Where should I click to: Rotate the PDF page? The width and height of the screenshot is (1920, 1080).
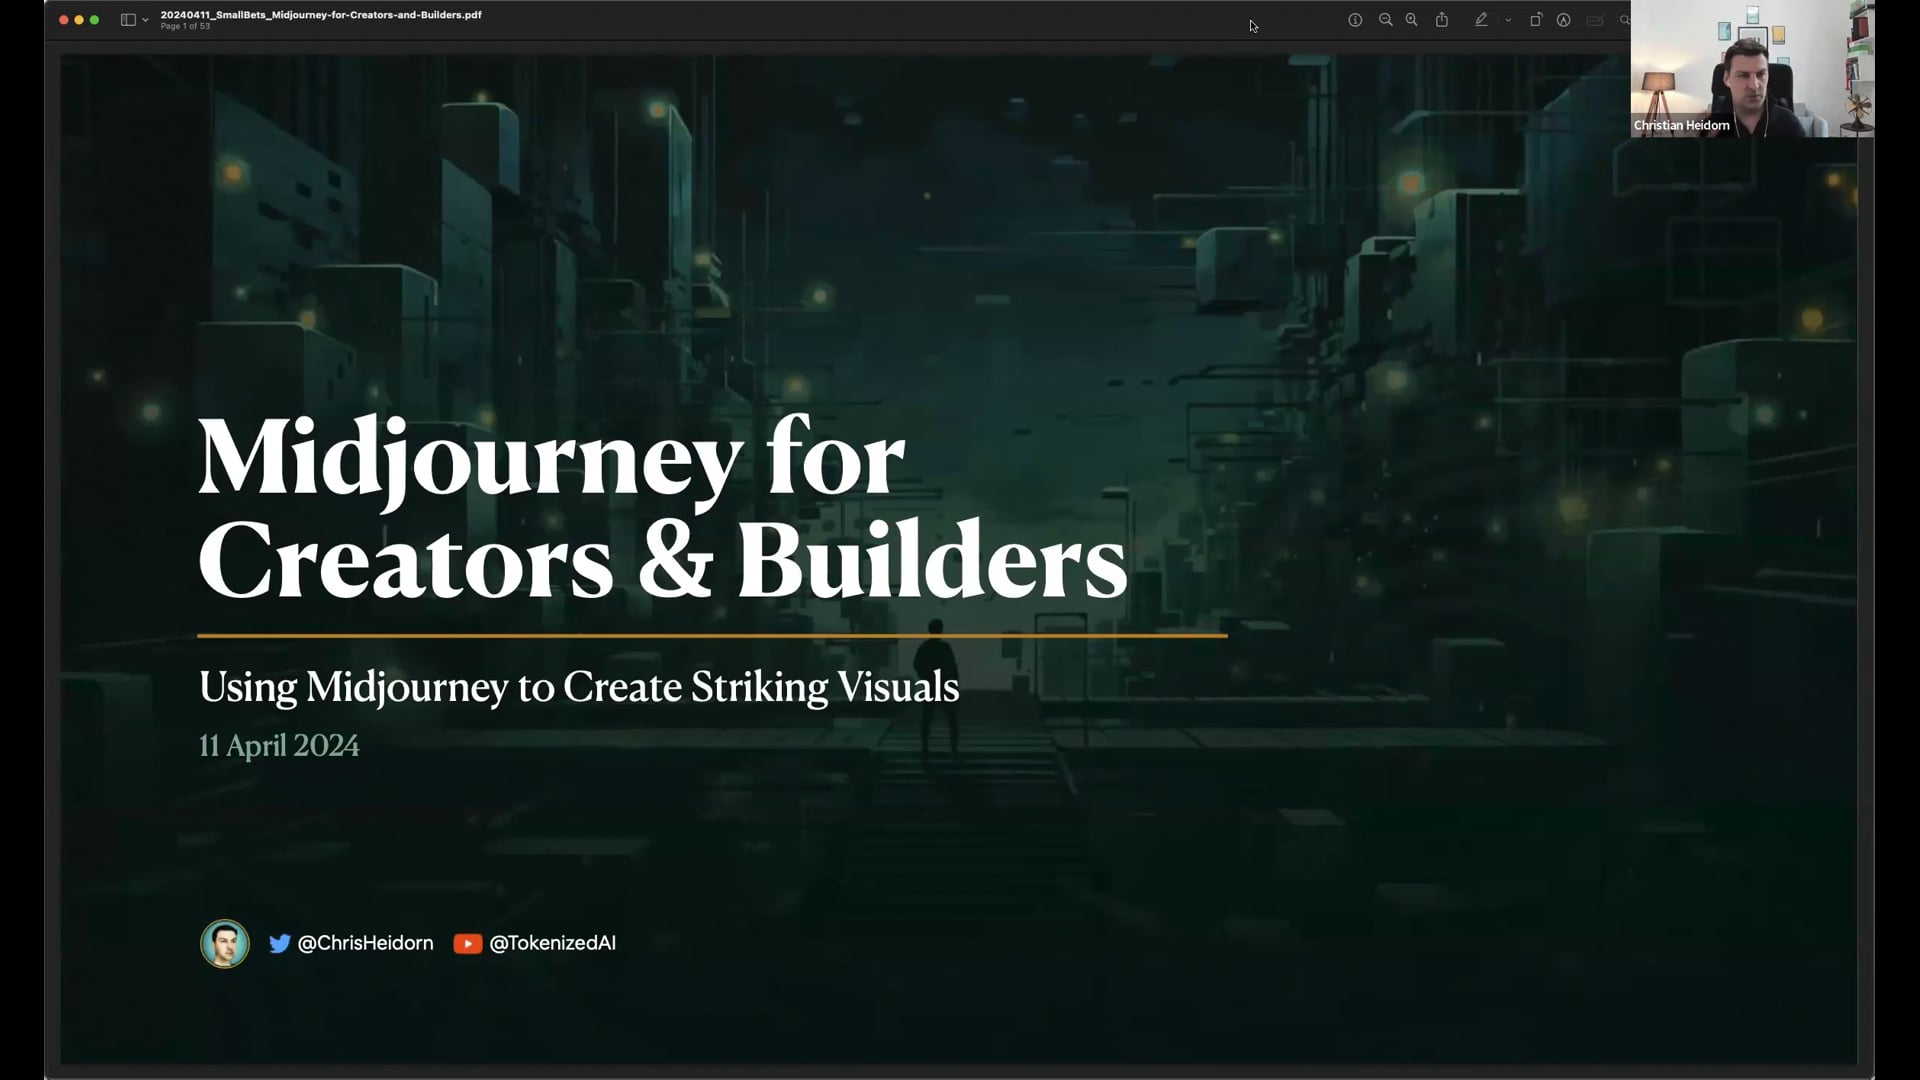click(x=1535, y=20)
